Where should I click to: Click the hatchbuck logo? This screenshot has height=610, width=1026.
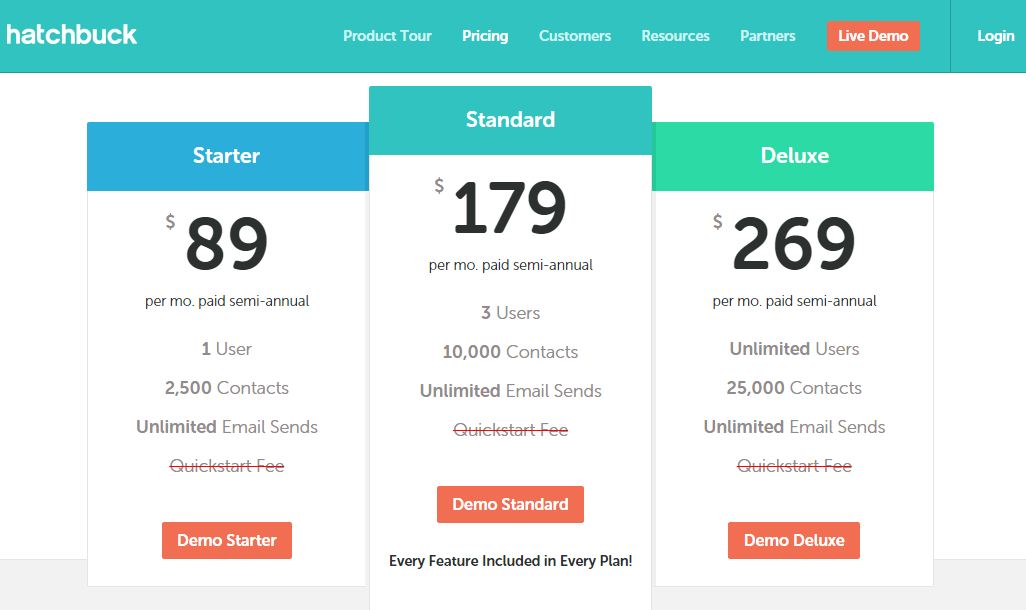71,35
